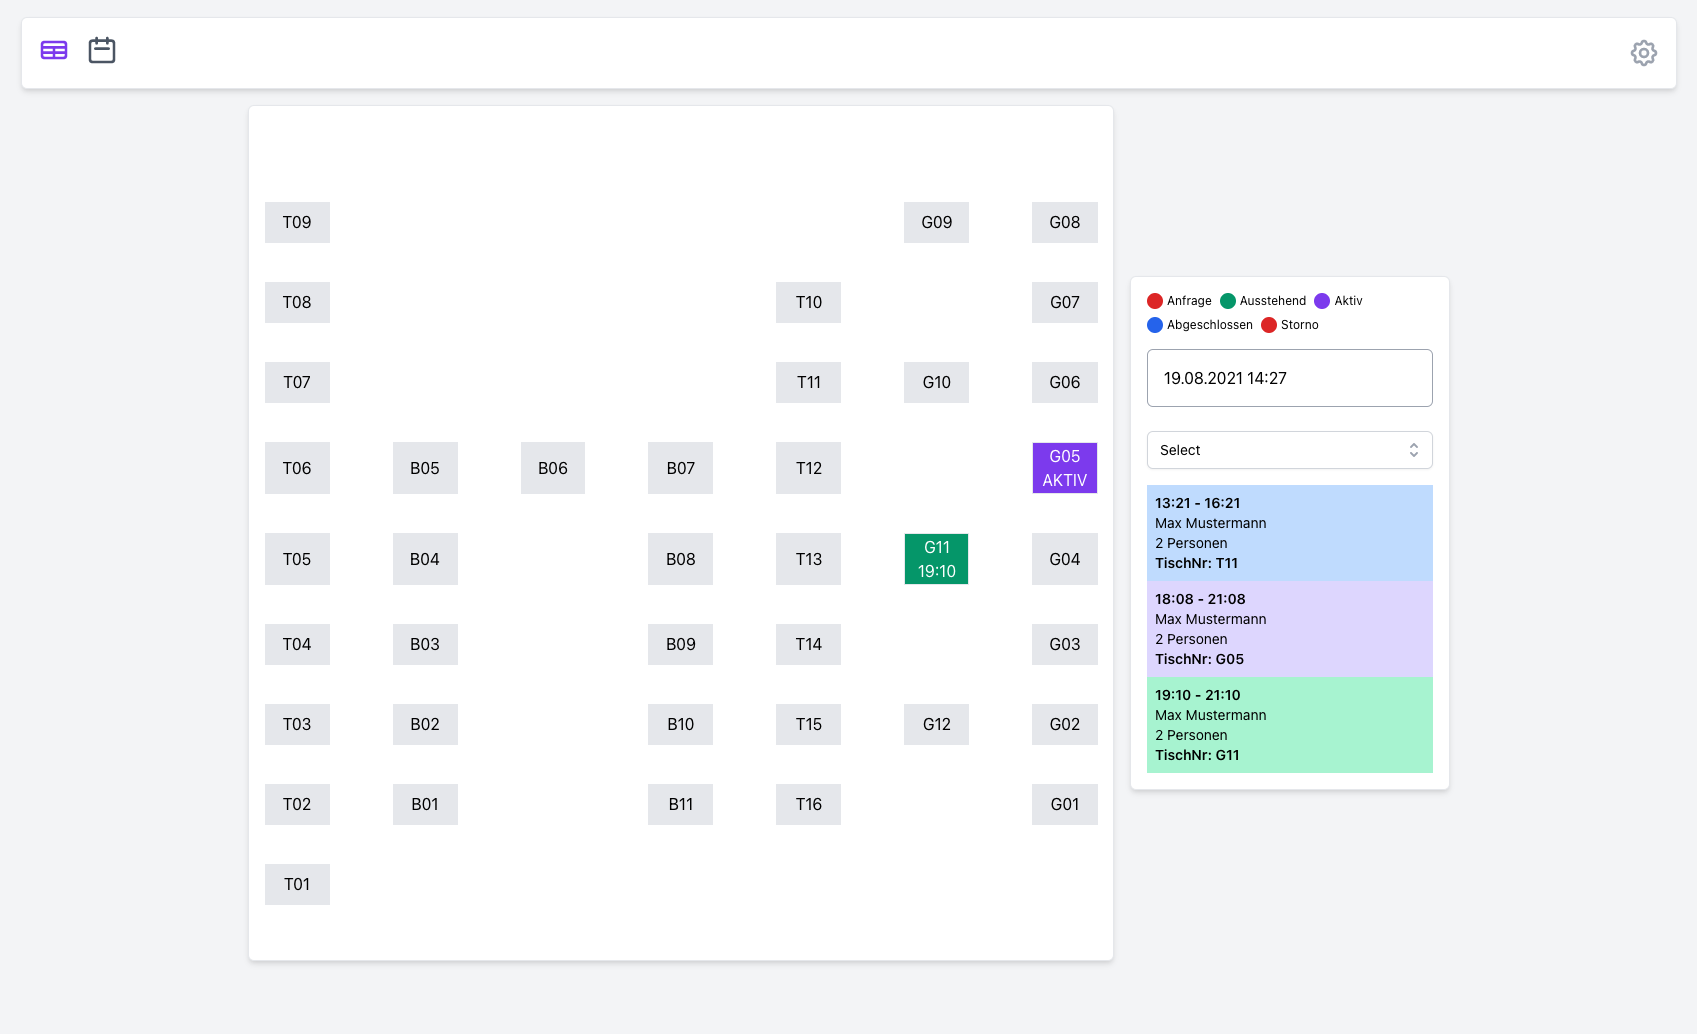Viewport: 1697px width, 1034px height.
Task: Select table G06
Action: [1065, 382]
